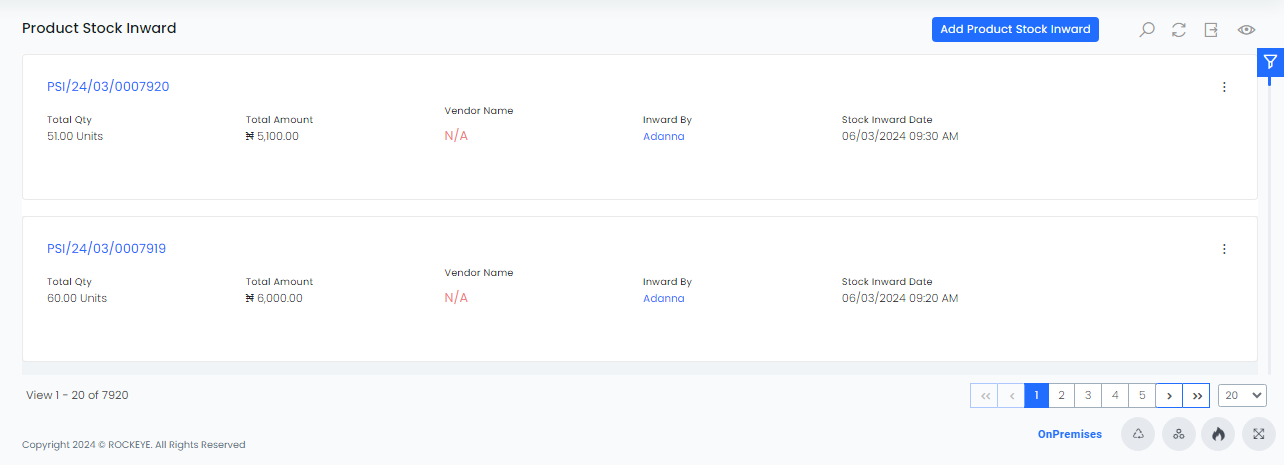Click the export icon in header
Screen dimensions: 1284x465
tap(1211, 30)
